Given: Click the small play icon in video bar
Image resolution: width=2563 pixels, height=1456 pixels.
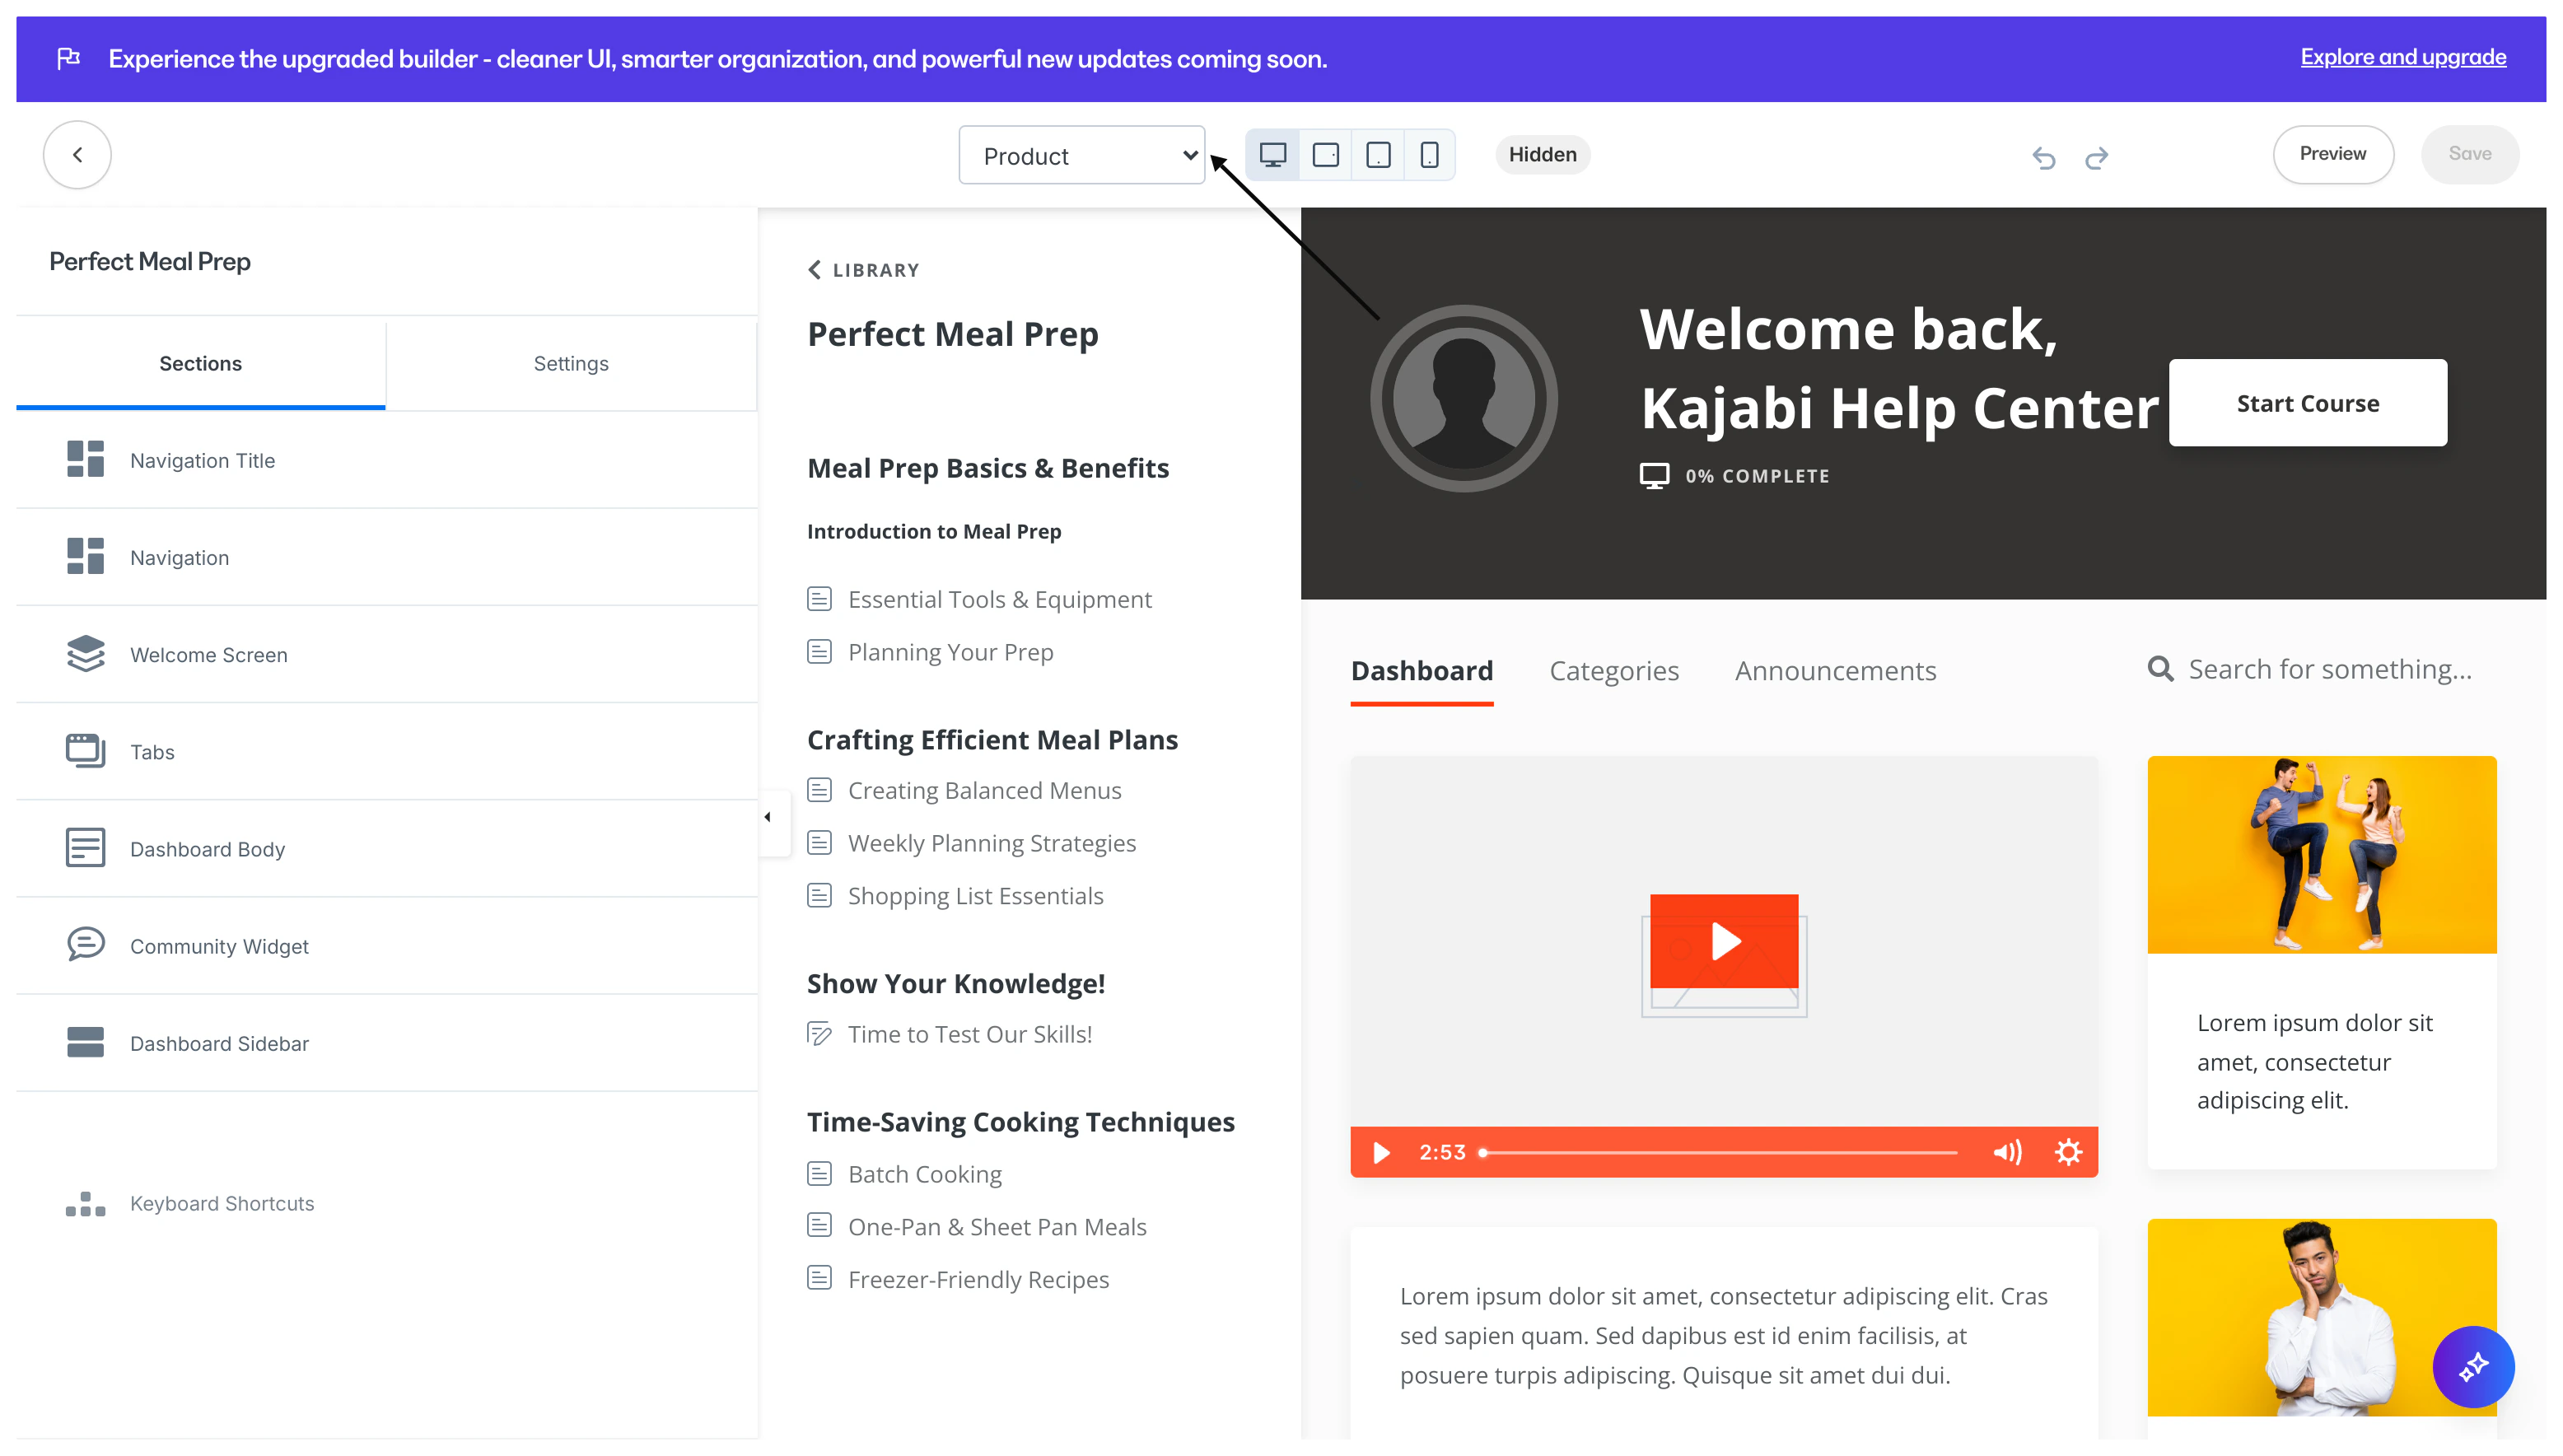Looking at the screenshot, I should pyautogui.click(x=1381, y=1153).
